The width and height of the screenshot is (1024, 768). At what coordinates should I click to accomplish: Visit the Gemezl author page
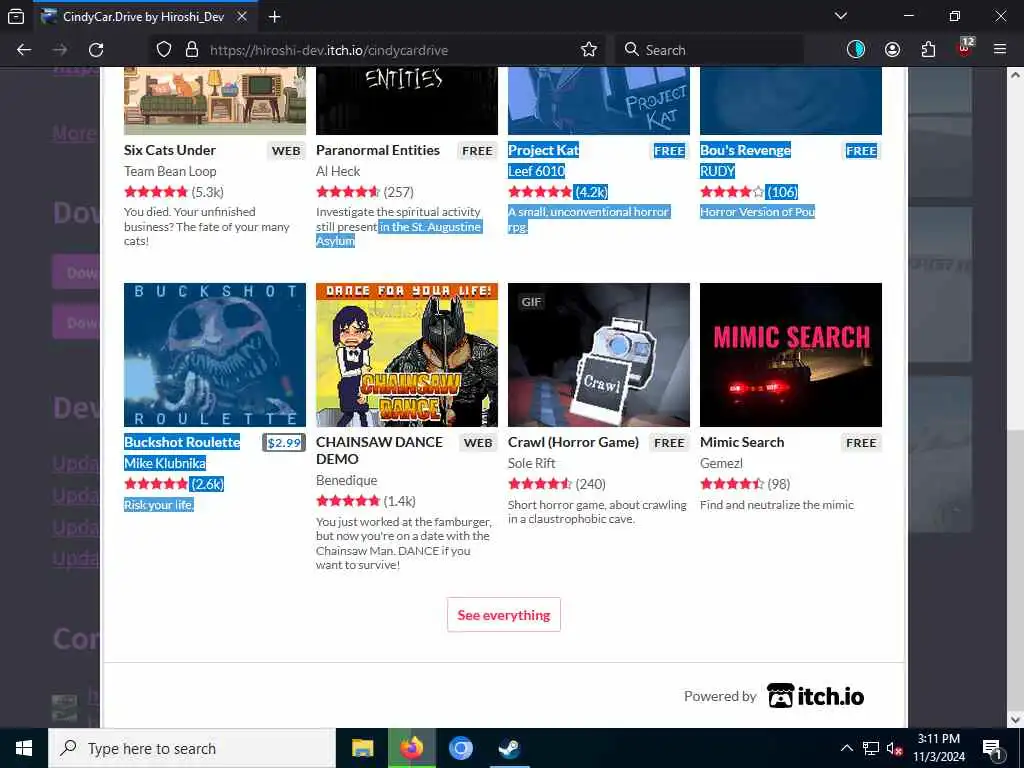click(x=721, y=463)
